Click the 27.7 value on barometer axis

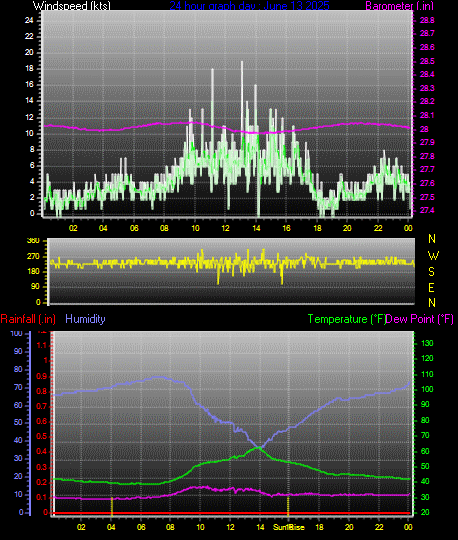[x=427, y=169]
